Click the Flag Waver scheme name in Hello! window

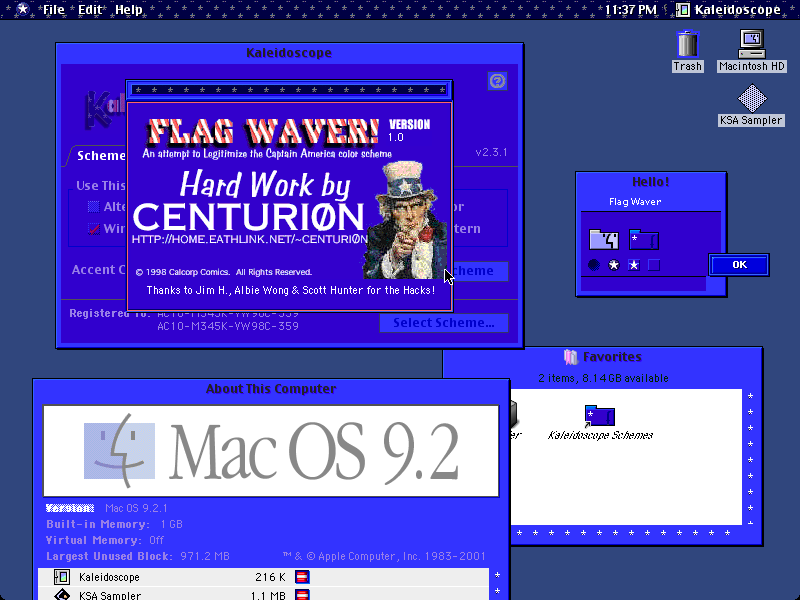coord(635,202)
